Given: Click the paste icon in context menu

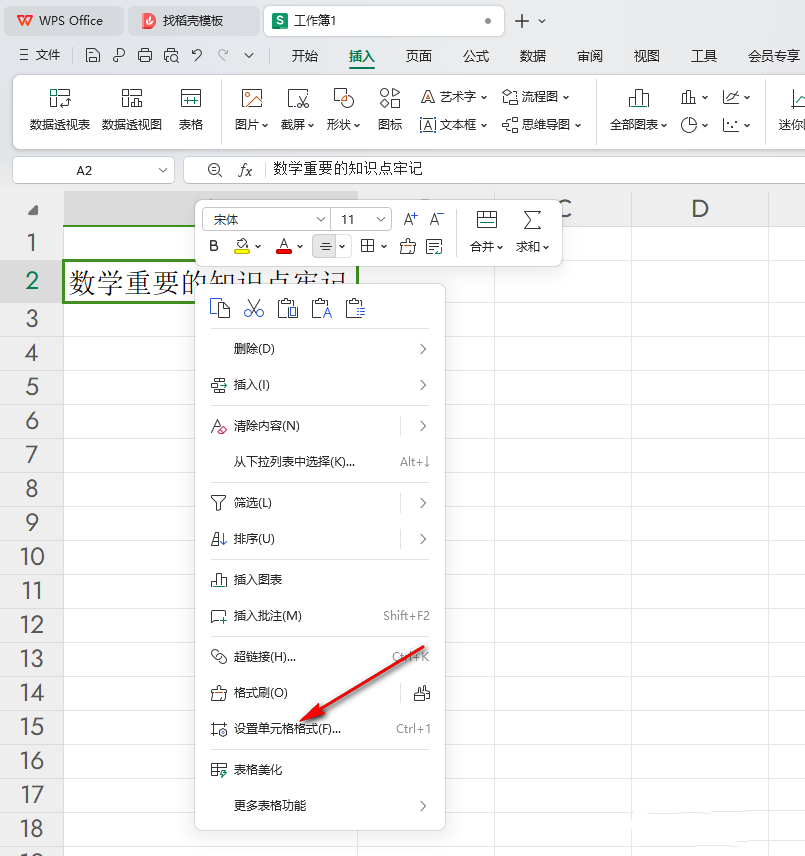Looking at the screenshot, I should tap(288, 308).
